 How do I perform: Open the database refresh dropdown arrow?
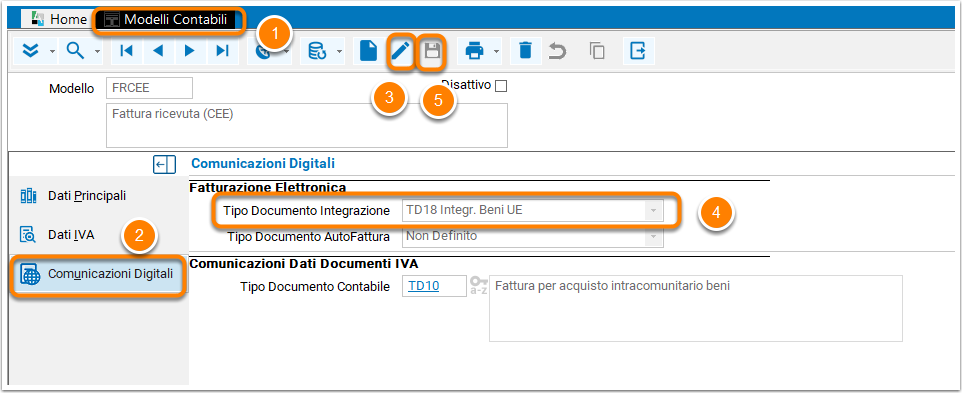click(339, 51)
